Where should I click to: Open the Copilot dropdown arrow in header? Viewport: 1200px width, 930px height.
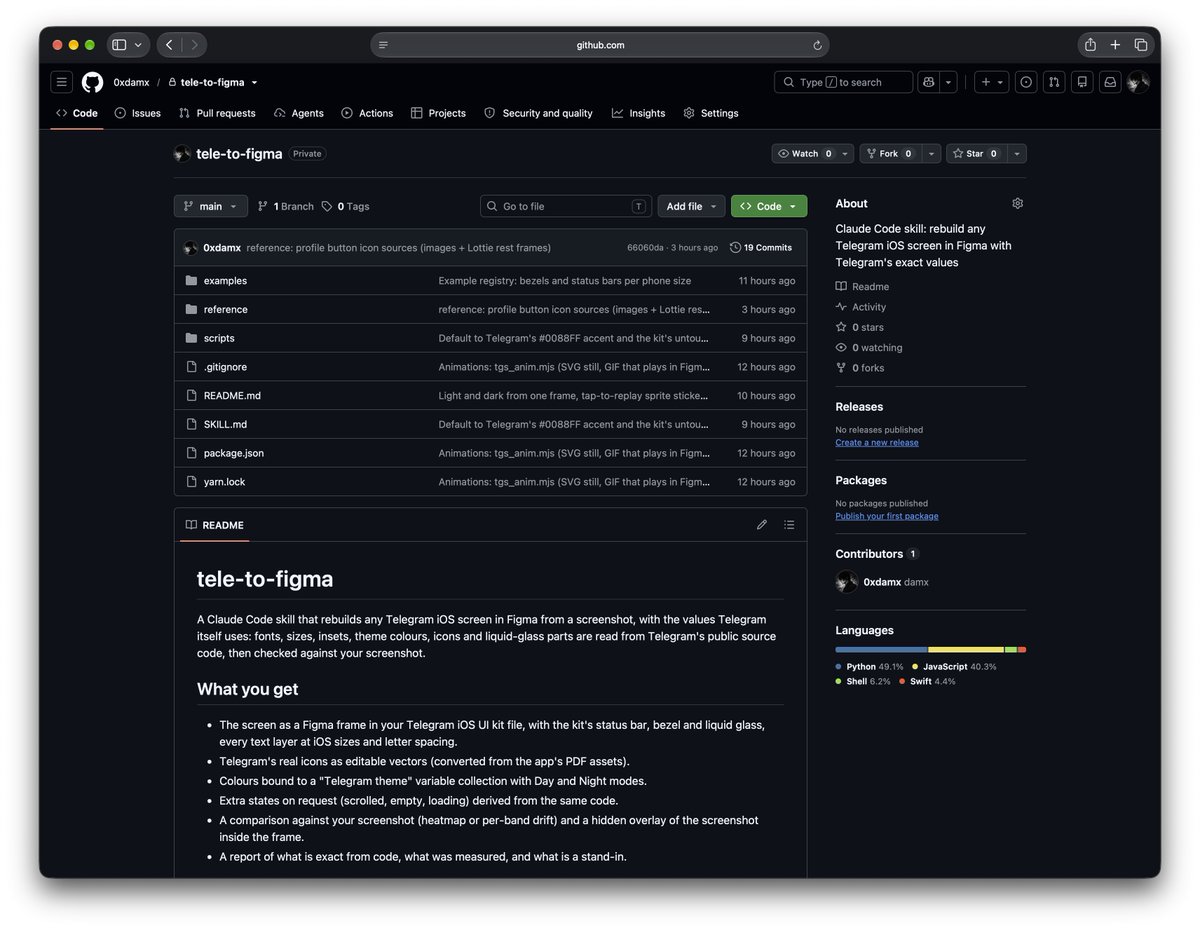coord(948,82)
